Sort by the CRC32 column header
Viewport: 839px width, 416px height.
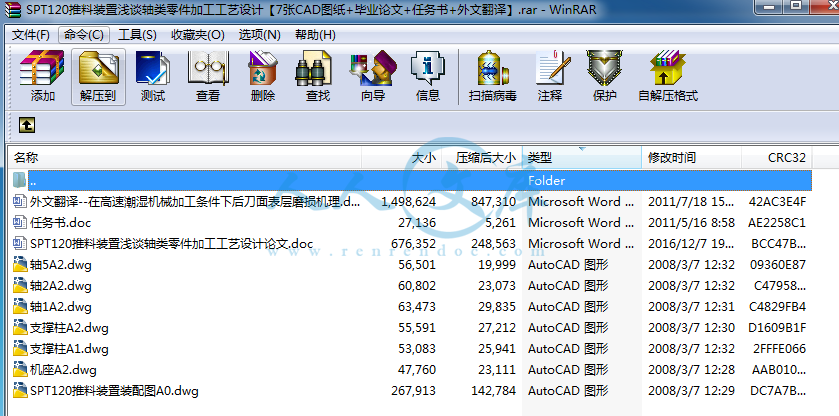click(777, 158)
